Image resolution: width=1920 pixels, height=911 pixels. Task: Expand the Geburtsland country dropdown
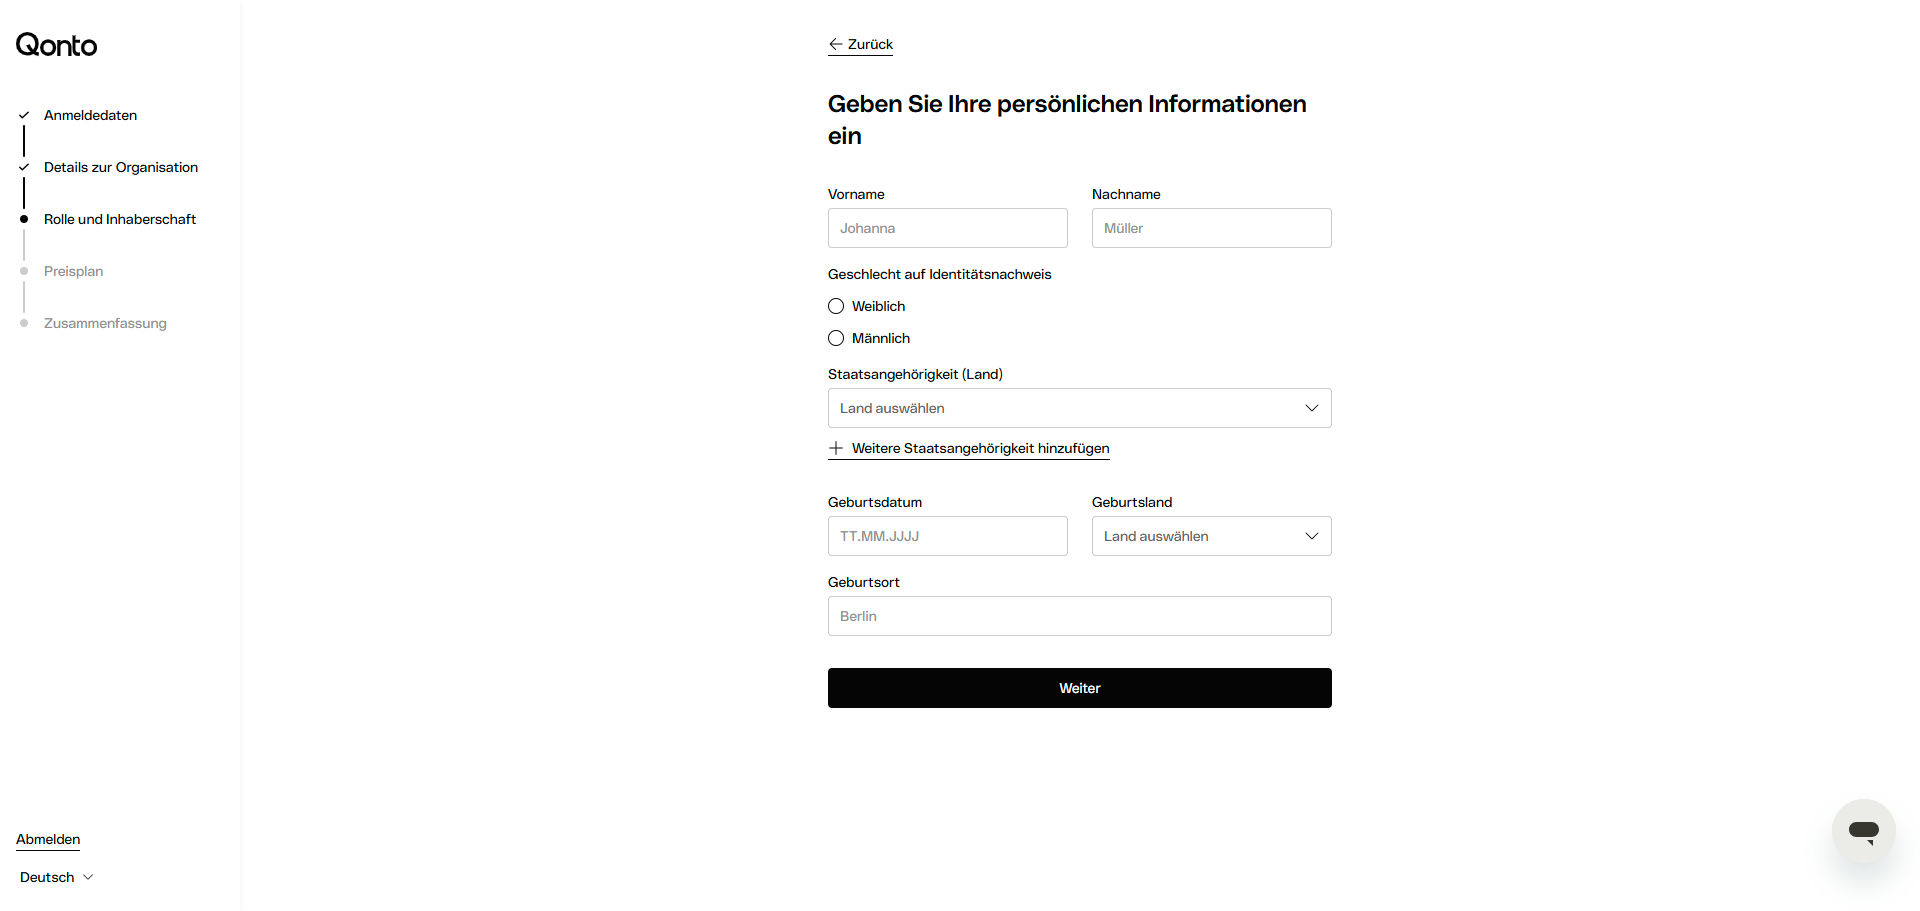[x=1211, y=536]
